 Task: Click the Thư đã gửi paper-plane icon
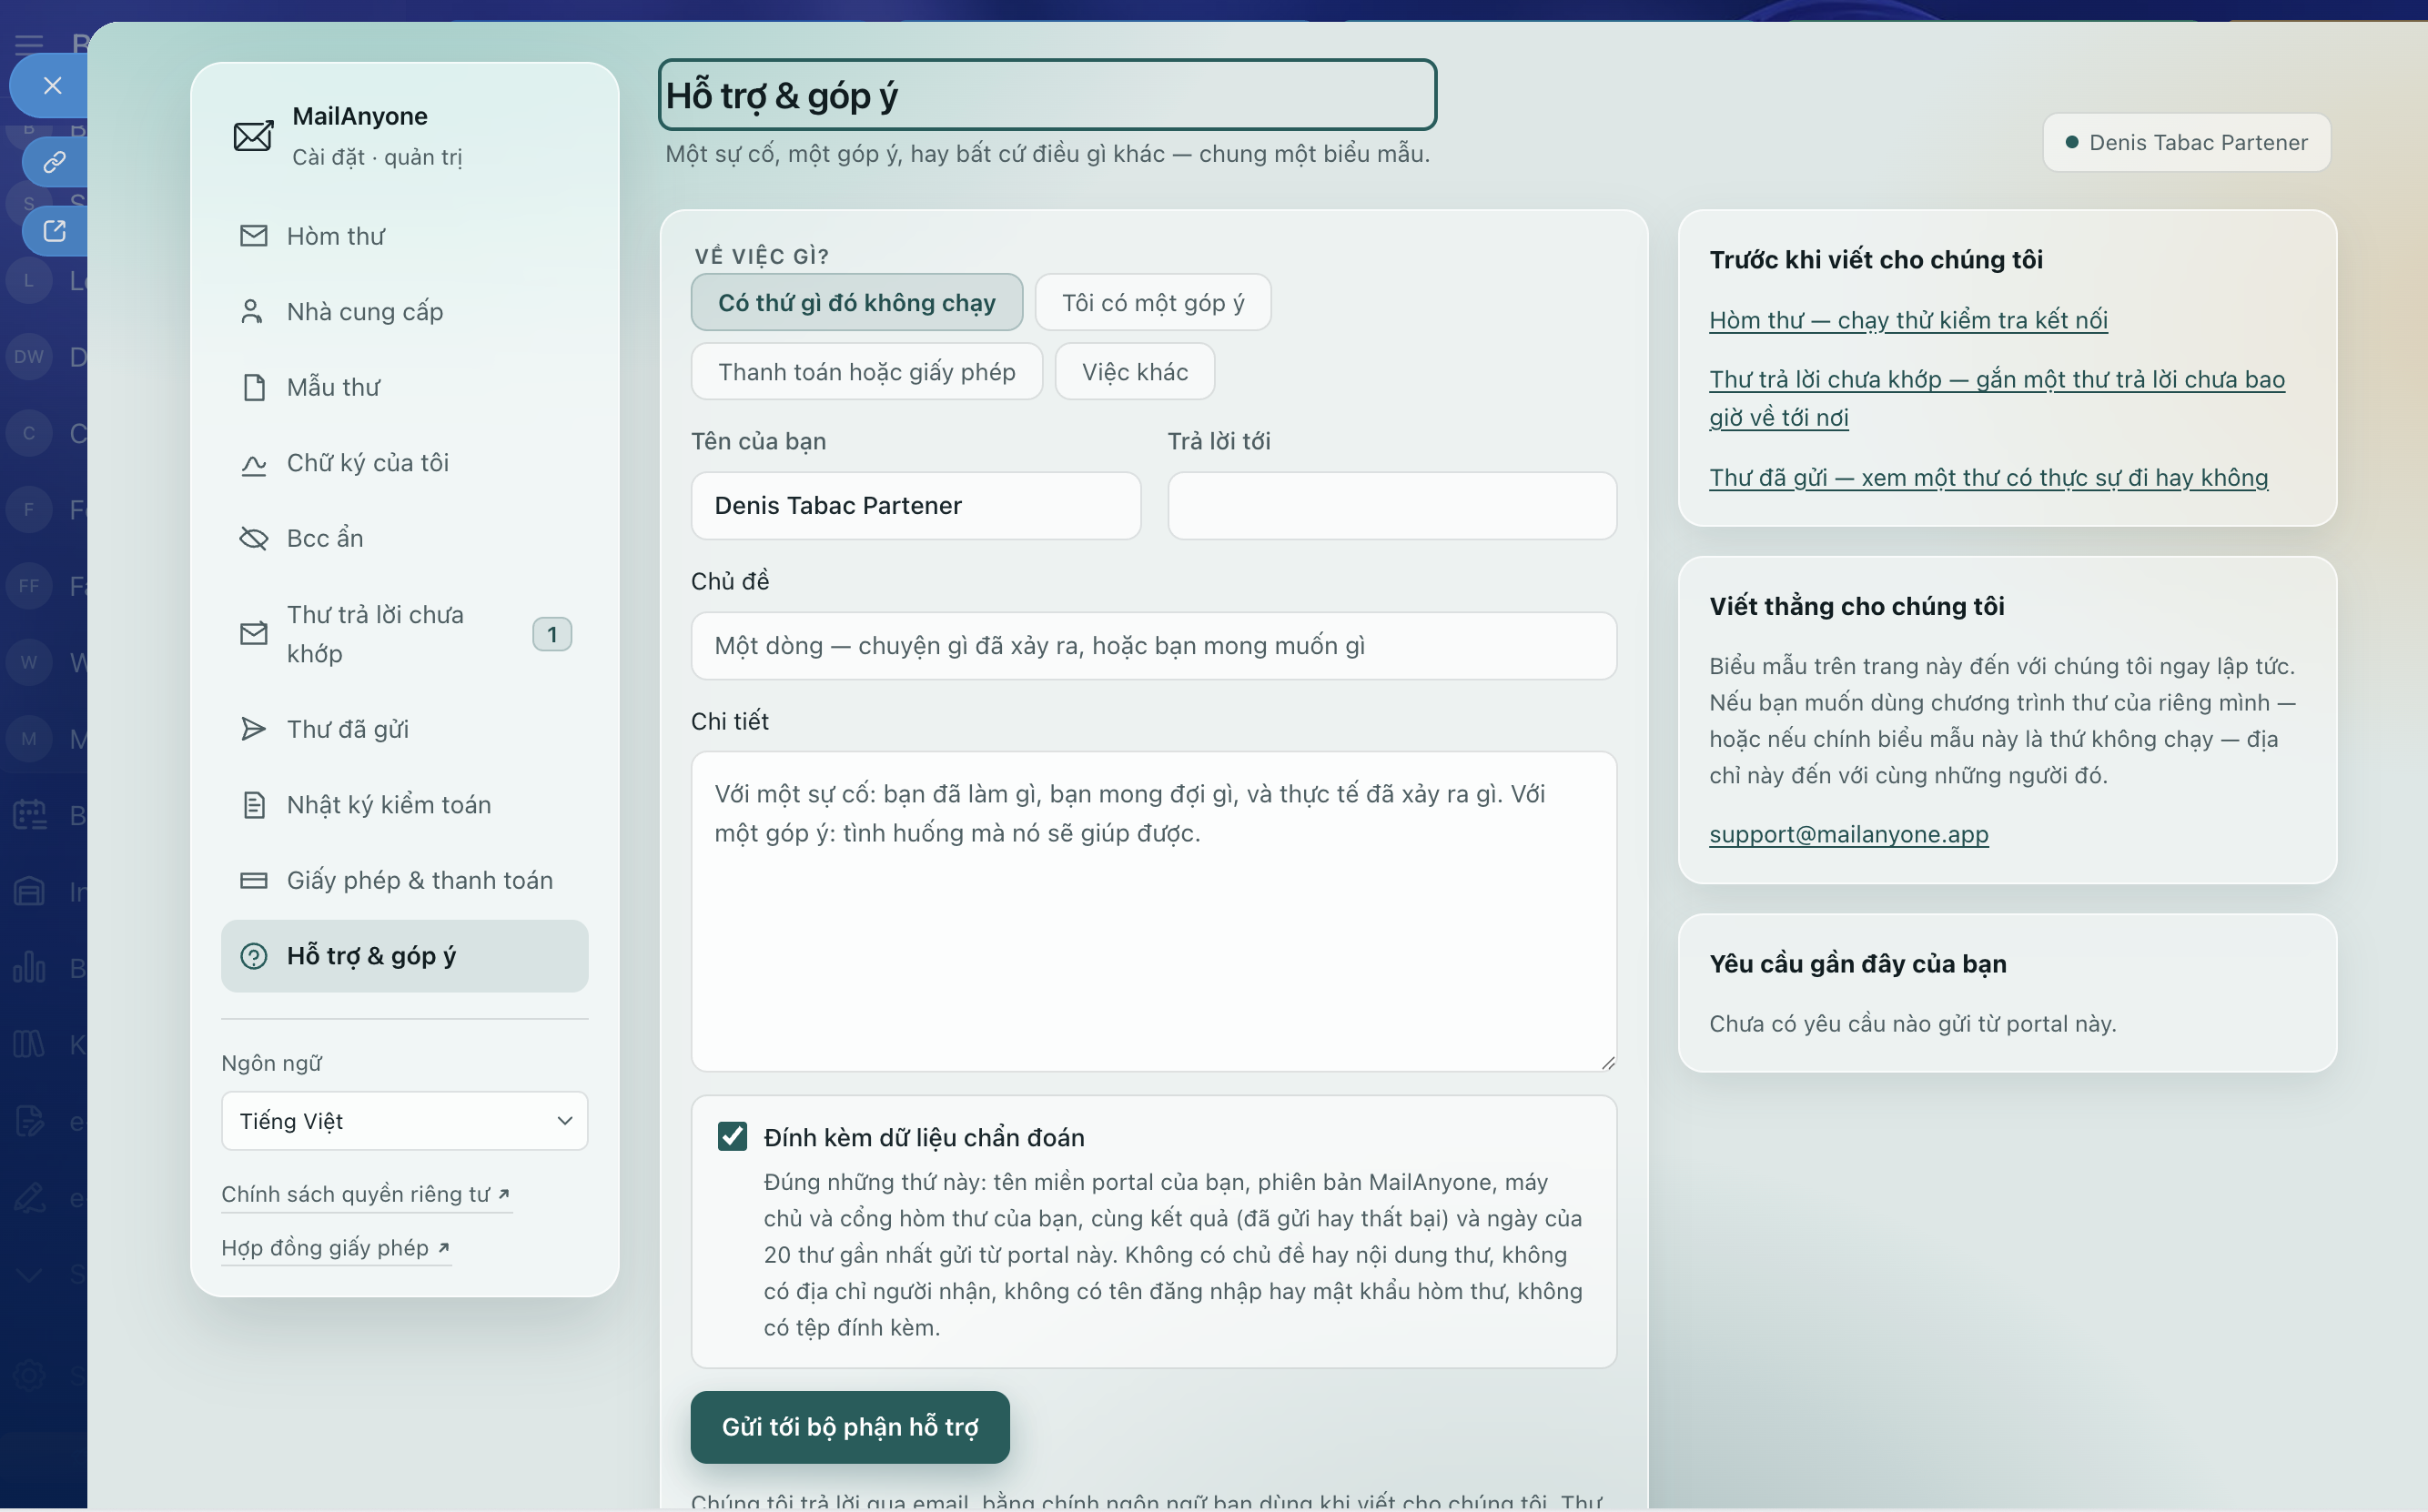(254, 729)
